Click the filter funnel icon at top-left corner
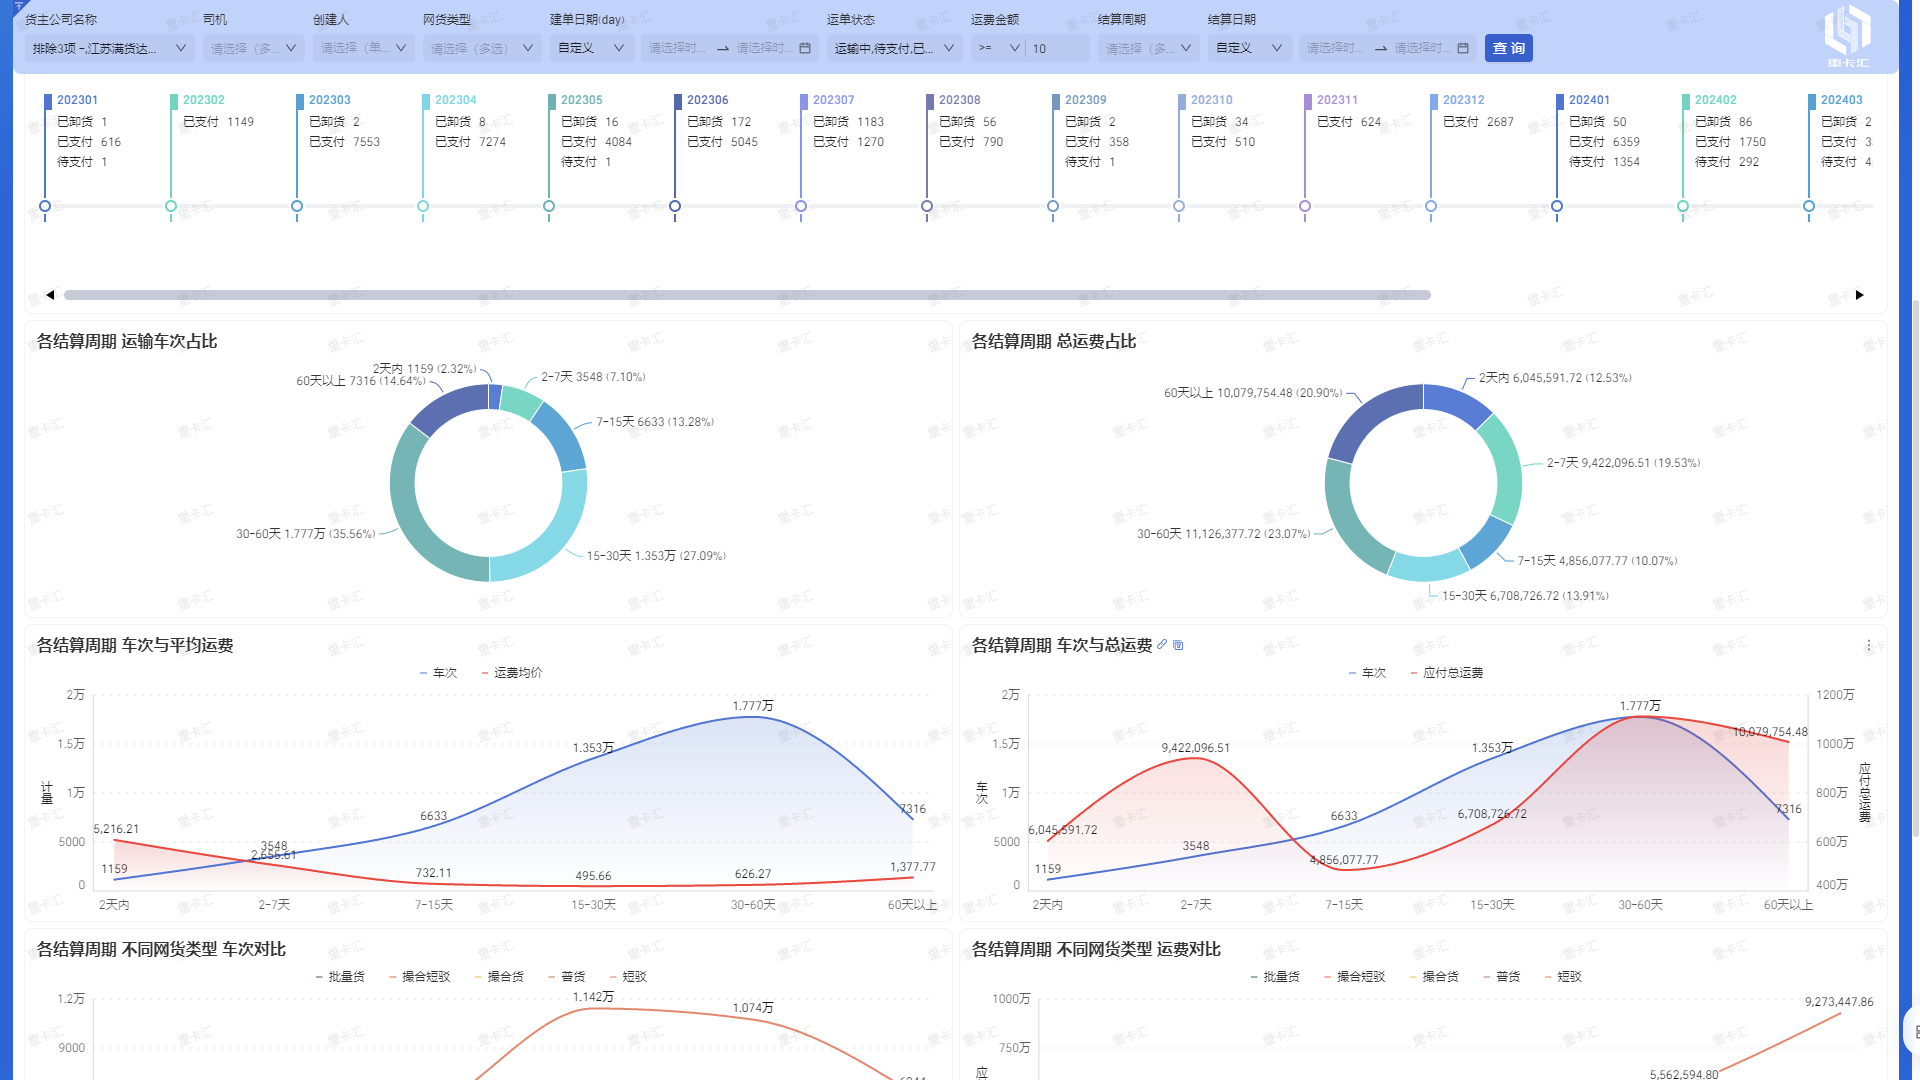This screenshot has width=1920, height=1080. pyautogui.click(x=19, y=6)
